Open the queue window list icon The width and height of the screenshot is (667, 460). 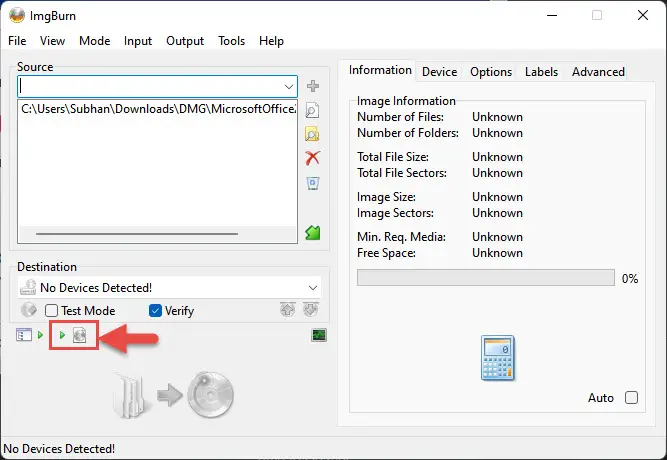24,335
